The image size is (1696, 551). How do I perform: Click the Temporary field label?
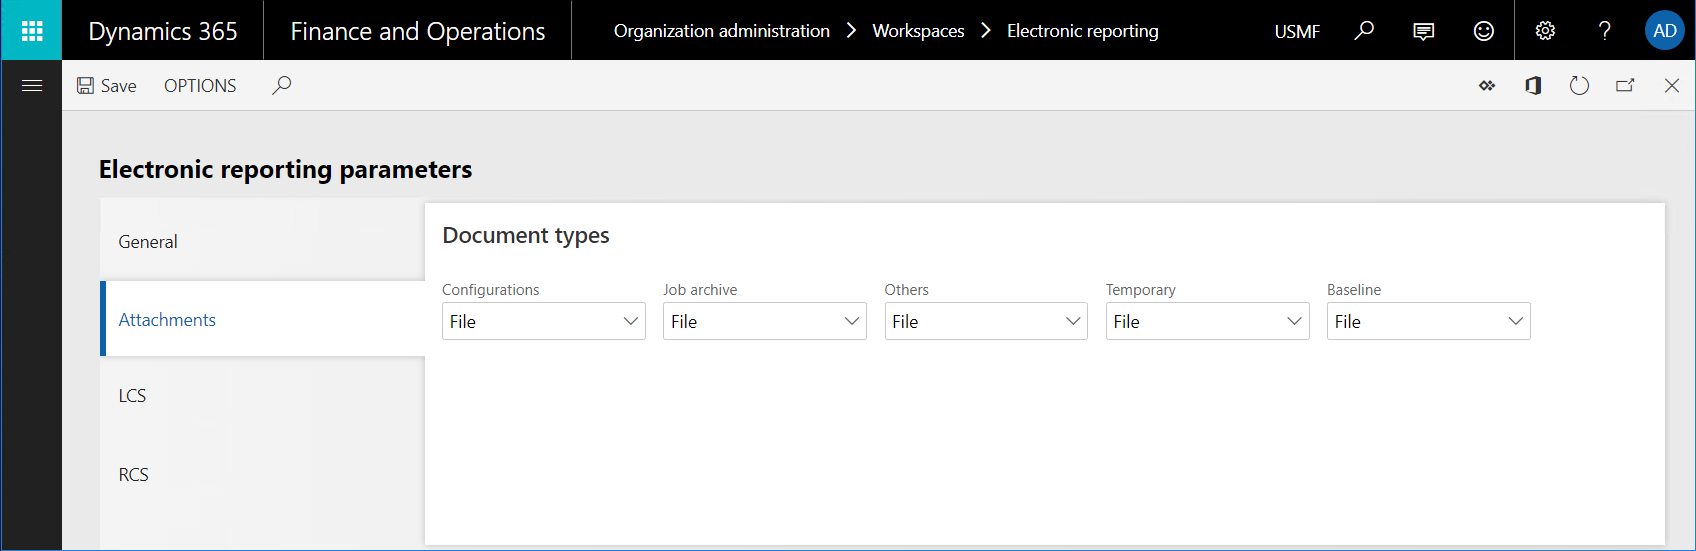point(1141,290)
